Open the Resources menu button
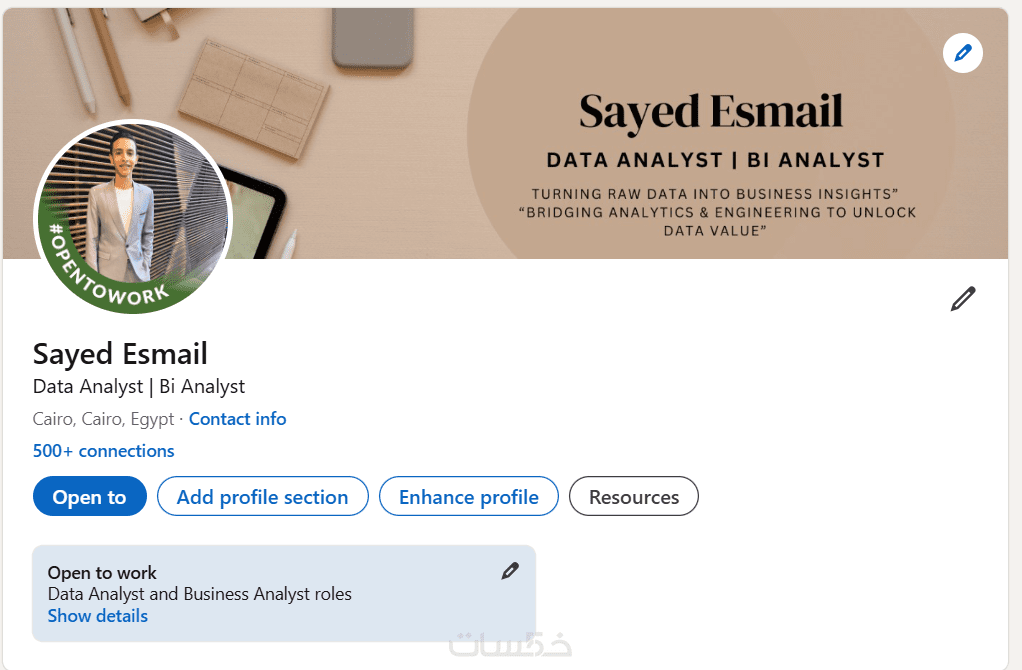The width and height of the screenshot is (1022, 670). (634, 497)
